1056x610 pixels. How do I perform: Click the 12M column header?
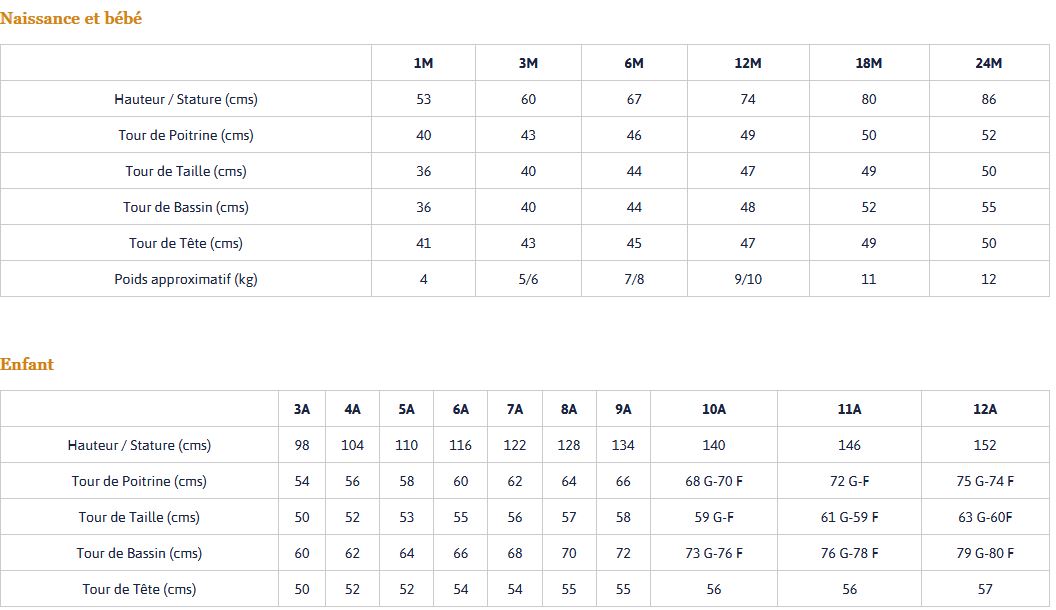pyautogui.click(x=747, y=63)
